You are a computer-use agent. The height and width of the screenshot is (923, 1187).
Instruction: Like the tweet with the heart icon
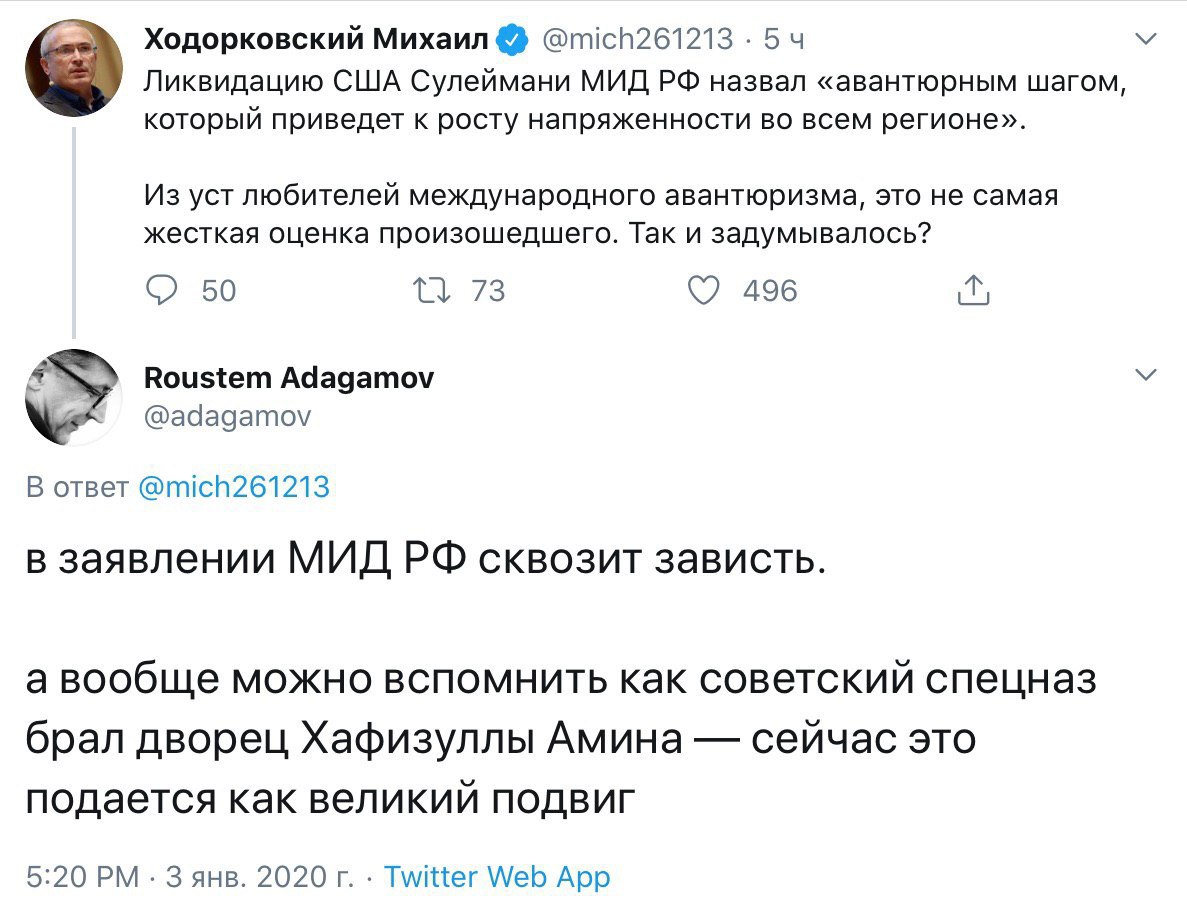click(x=706, y=290)
